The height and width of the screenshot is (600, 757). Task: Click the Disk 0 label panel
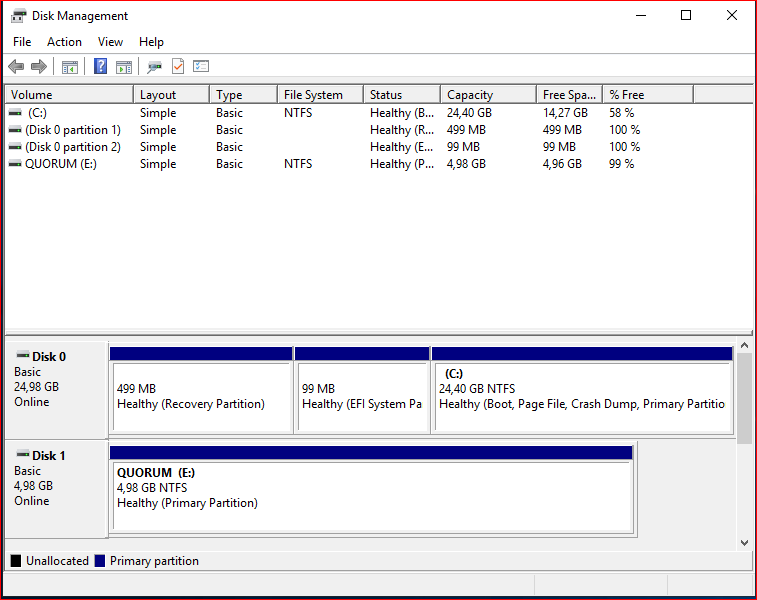[56, 390]
